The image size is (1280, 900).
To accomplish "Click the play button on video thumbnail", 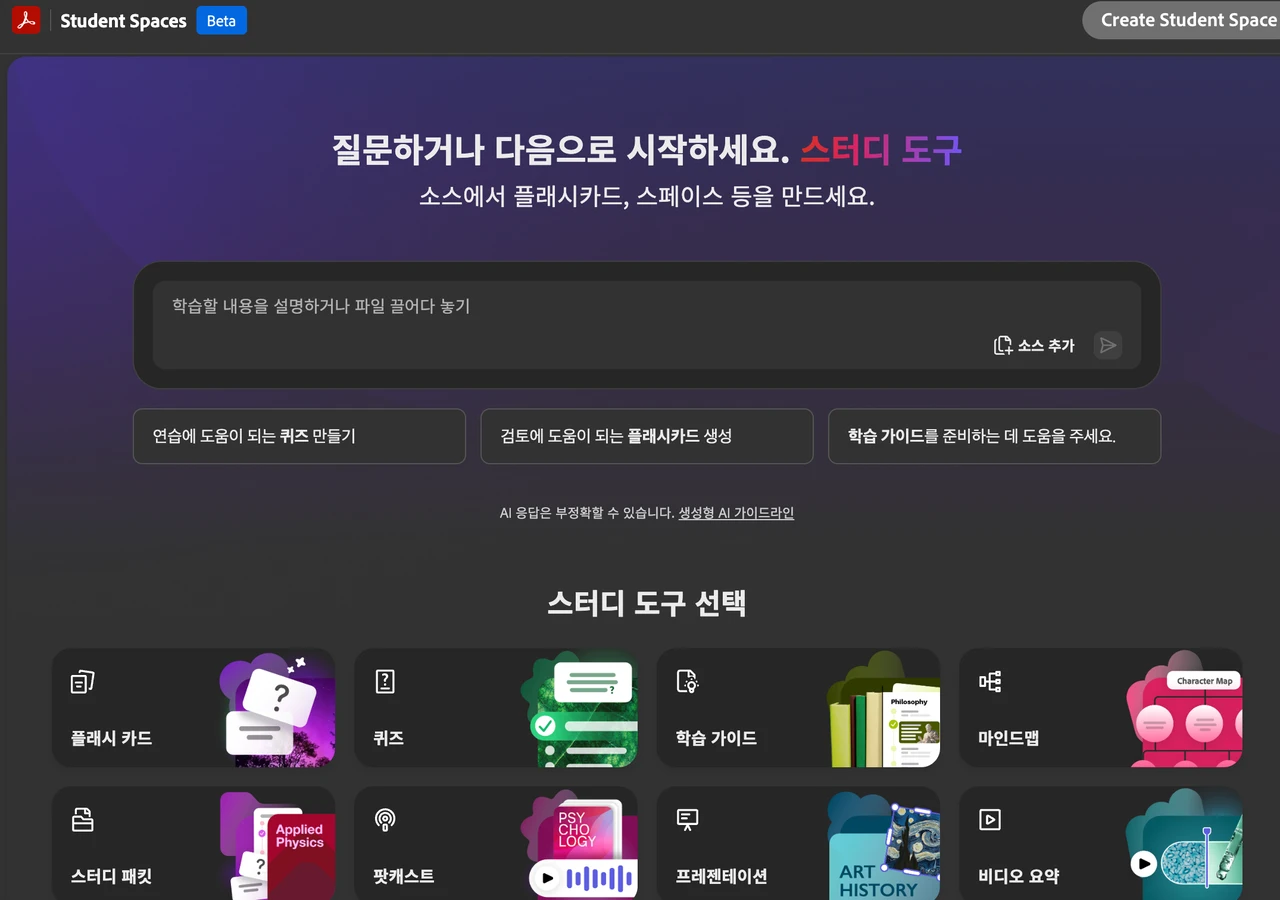I will (1143, 863).
